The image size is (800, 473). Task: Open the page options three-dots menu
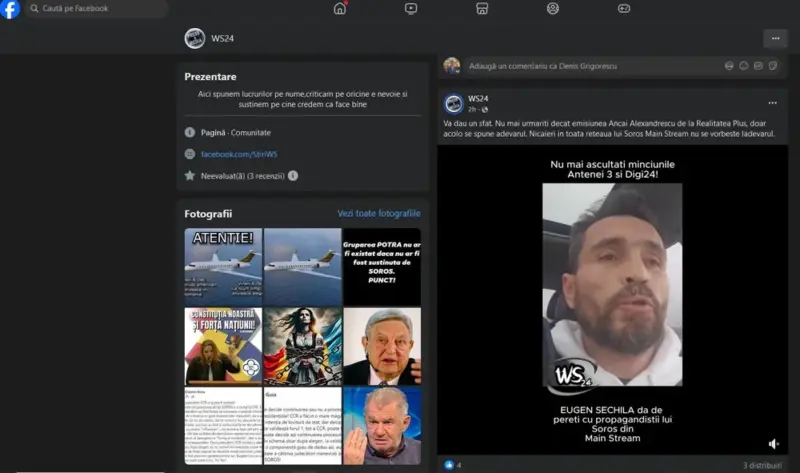[775, 38]
